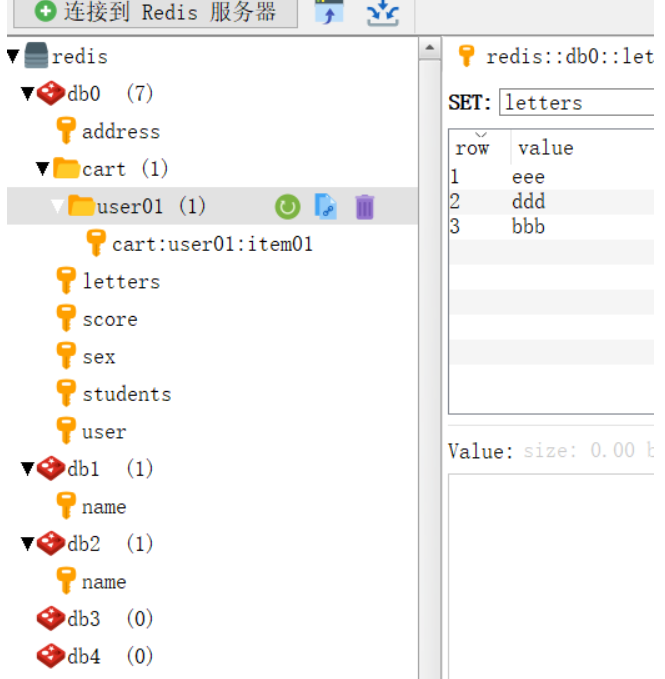Select the db2 (1) label

pos(110,544)
